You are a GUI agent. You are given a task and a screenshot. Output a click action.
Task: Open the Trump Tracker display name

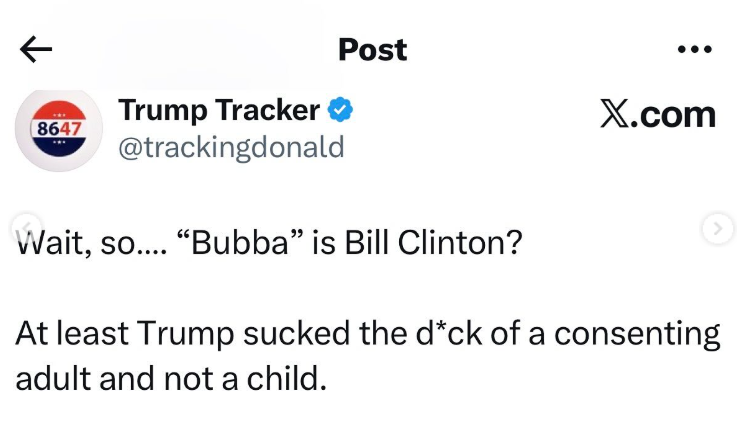tap(219, 111)
